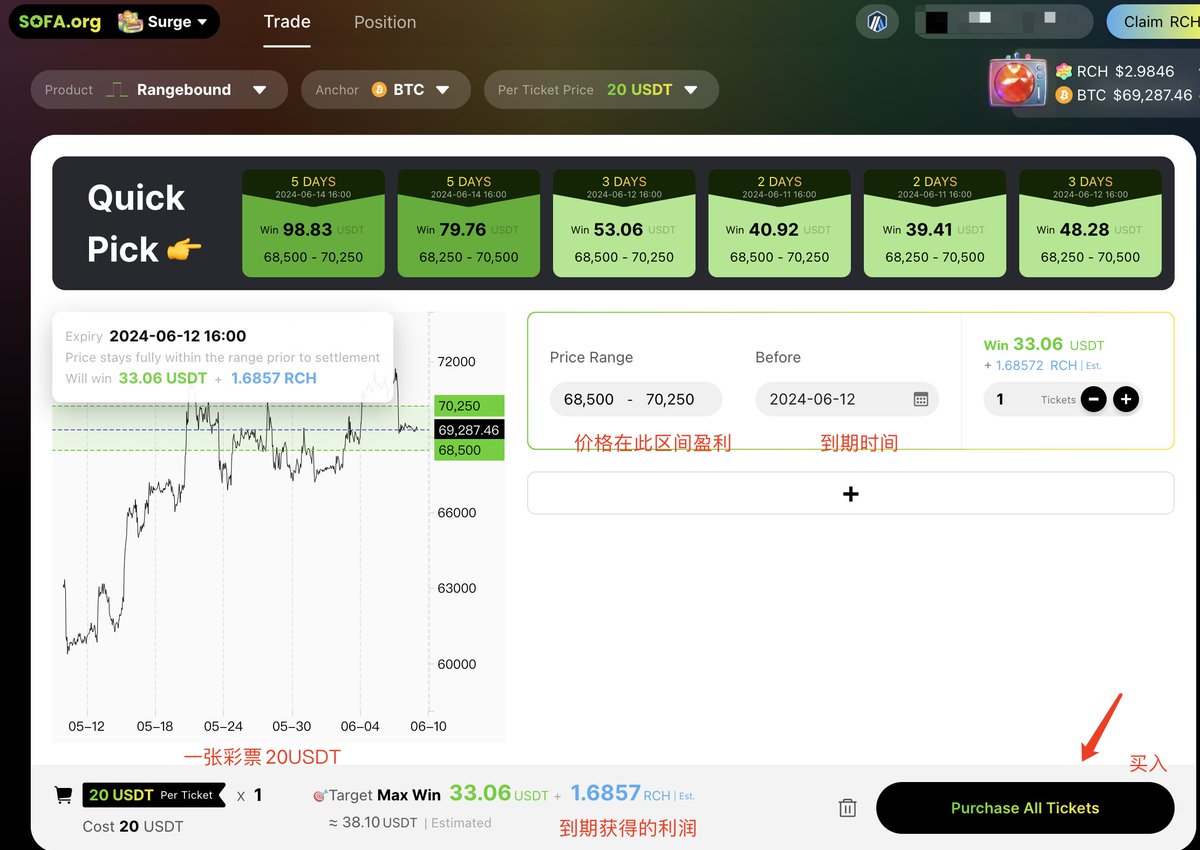This screenshot has height=850, width=1200.
Task: Pick the 2 days Win 40.92 card
Action: (x=780, y=223)
